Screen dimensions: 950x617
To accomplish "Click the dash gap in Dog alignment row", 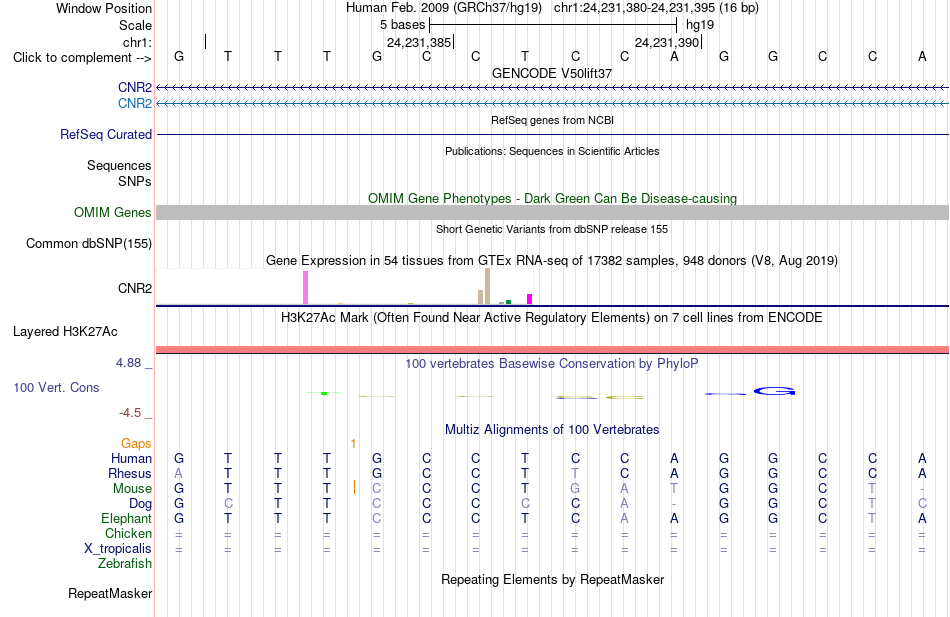I will [x=674, y=504].
